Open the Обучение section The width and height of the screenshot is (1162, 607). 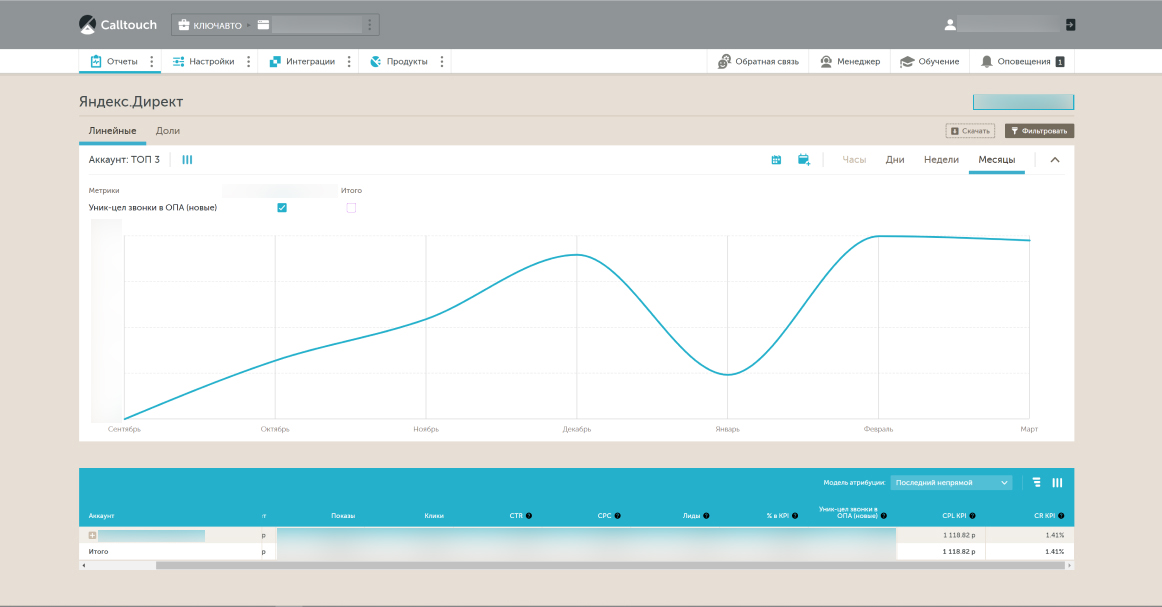[x=929, y=62]
